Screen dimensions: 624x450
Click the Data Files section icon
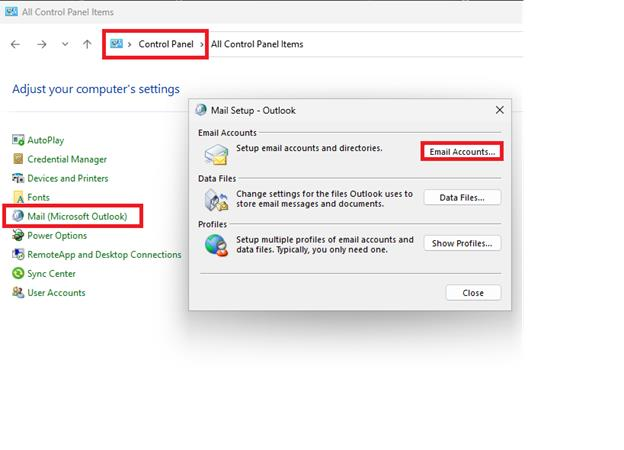pyautogui.click(x=216, y=200)
